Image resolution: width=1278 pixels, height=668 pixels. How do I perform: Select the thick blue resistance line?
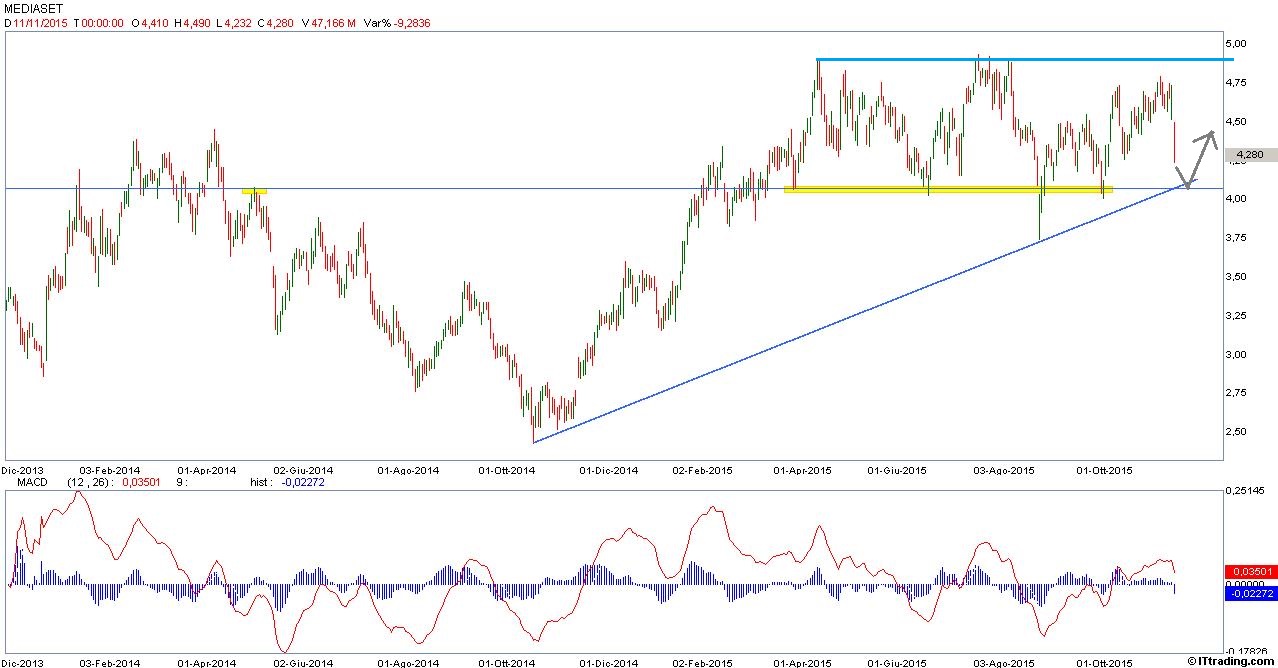click(x=1020, y=60)
